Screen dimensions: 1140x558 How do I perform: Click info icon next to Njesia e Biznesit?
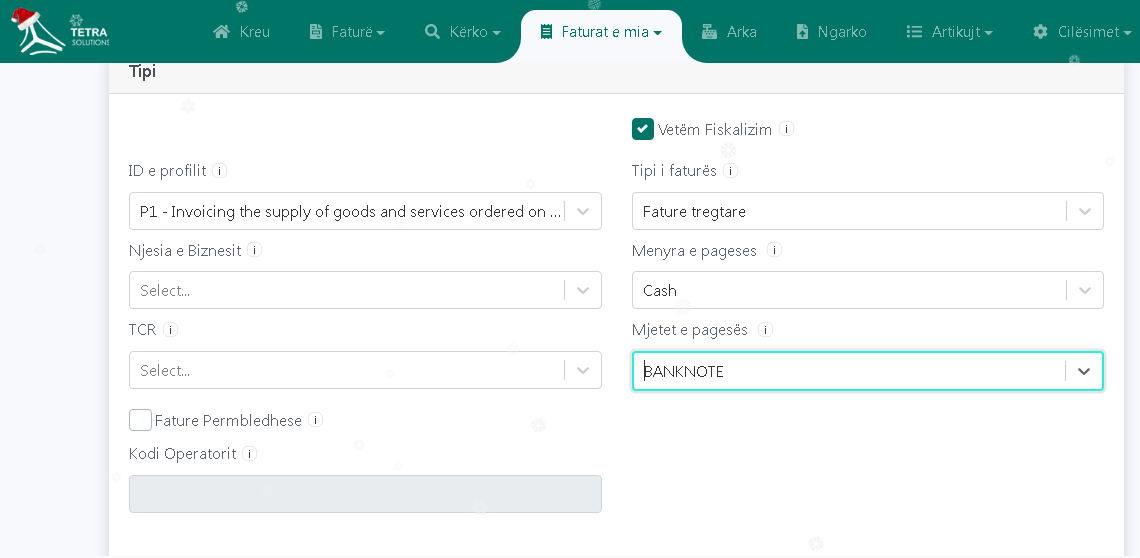(x=254, y=250)
